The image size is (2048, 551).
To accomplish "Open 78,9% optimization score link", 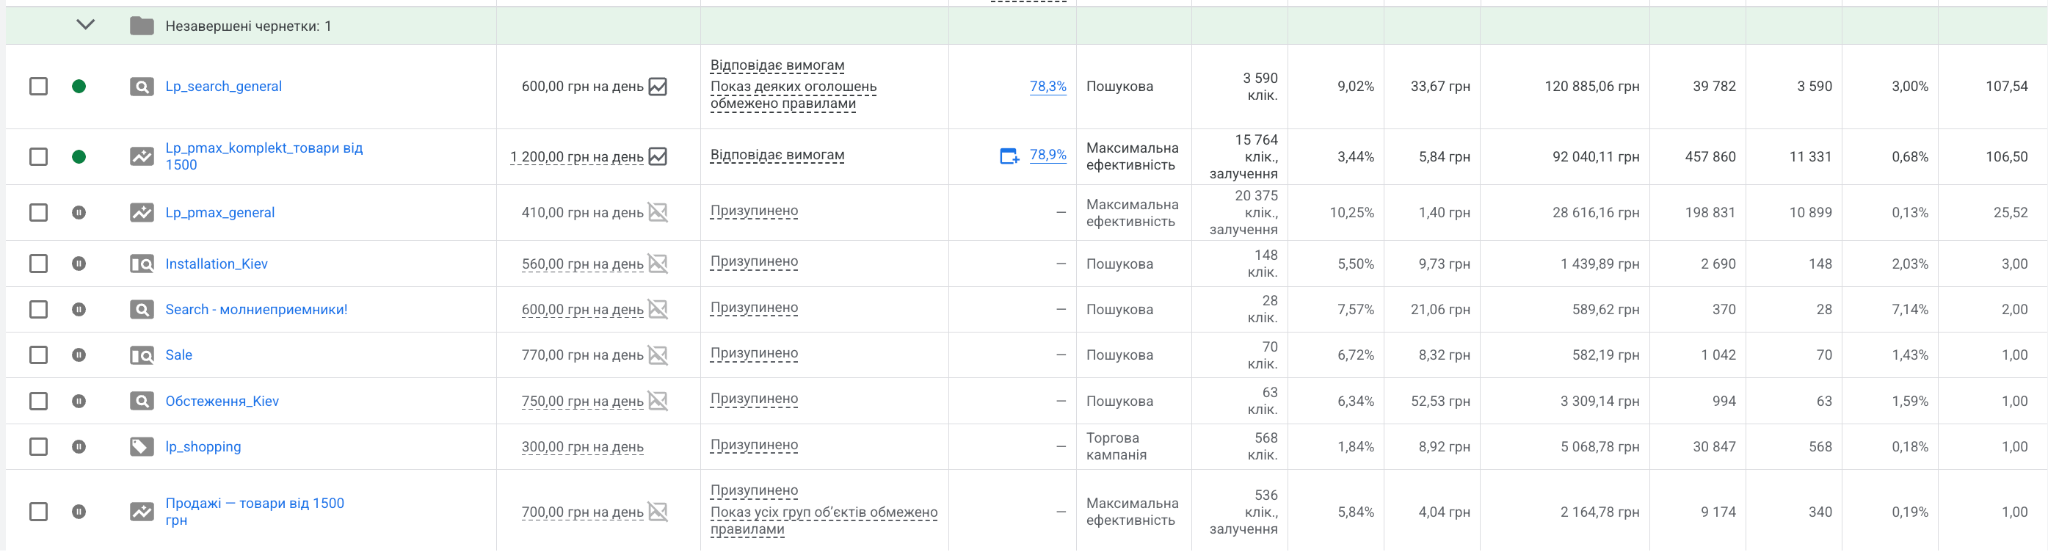I will [1048, 155].
